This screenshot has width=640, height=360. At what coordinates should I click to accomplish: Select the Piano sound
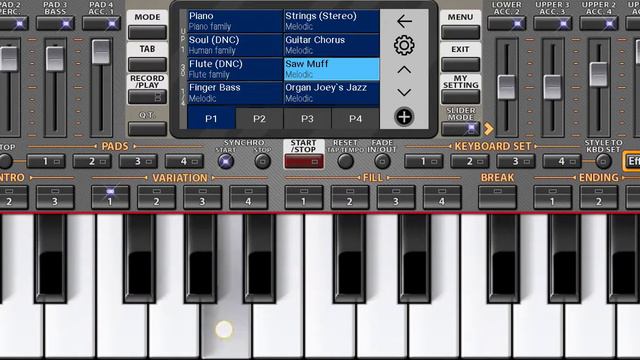point(235,21)
